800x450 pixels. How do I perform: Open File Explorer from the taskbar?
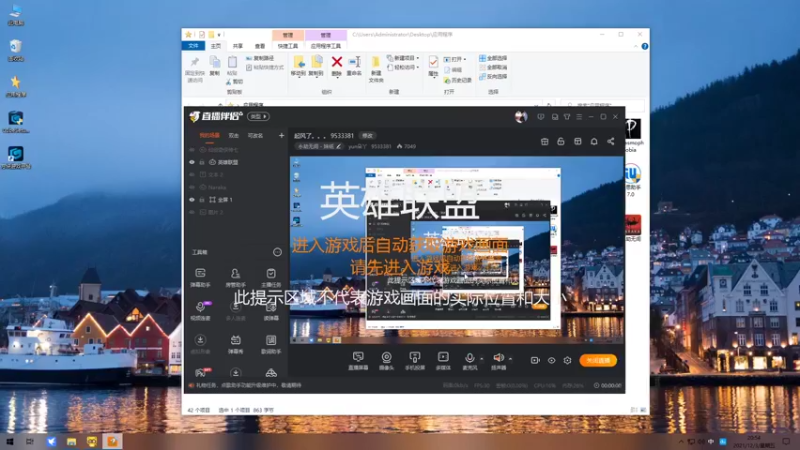(x=71, y=441)
